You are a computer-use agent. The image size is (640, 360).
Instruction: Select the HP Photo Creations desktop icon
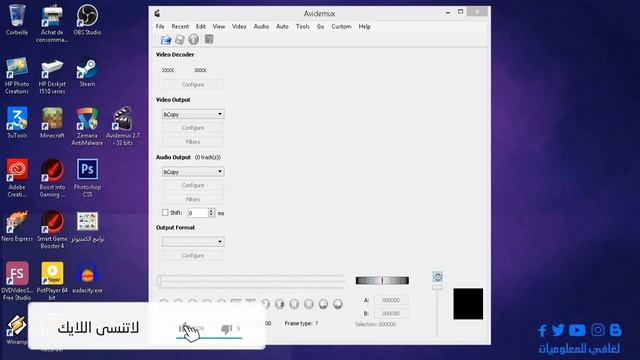coord(17,76)
